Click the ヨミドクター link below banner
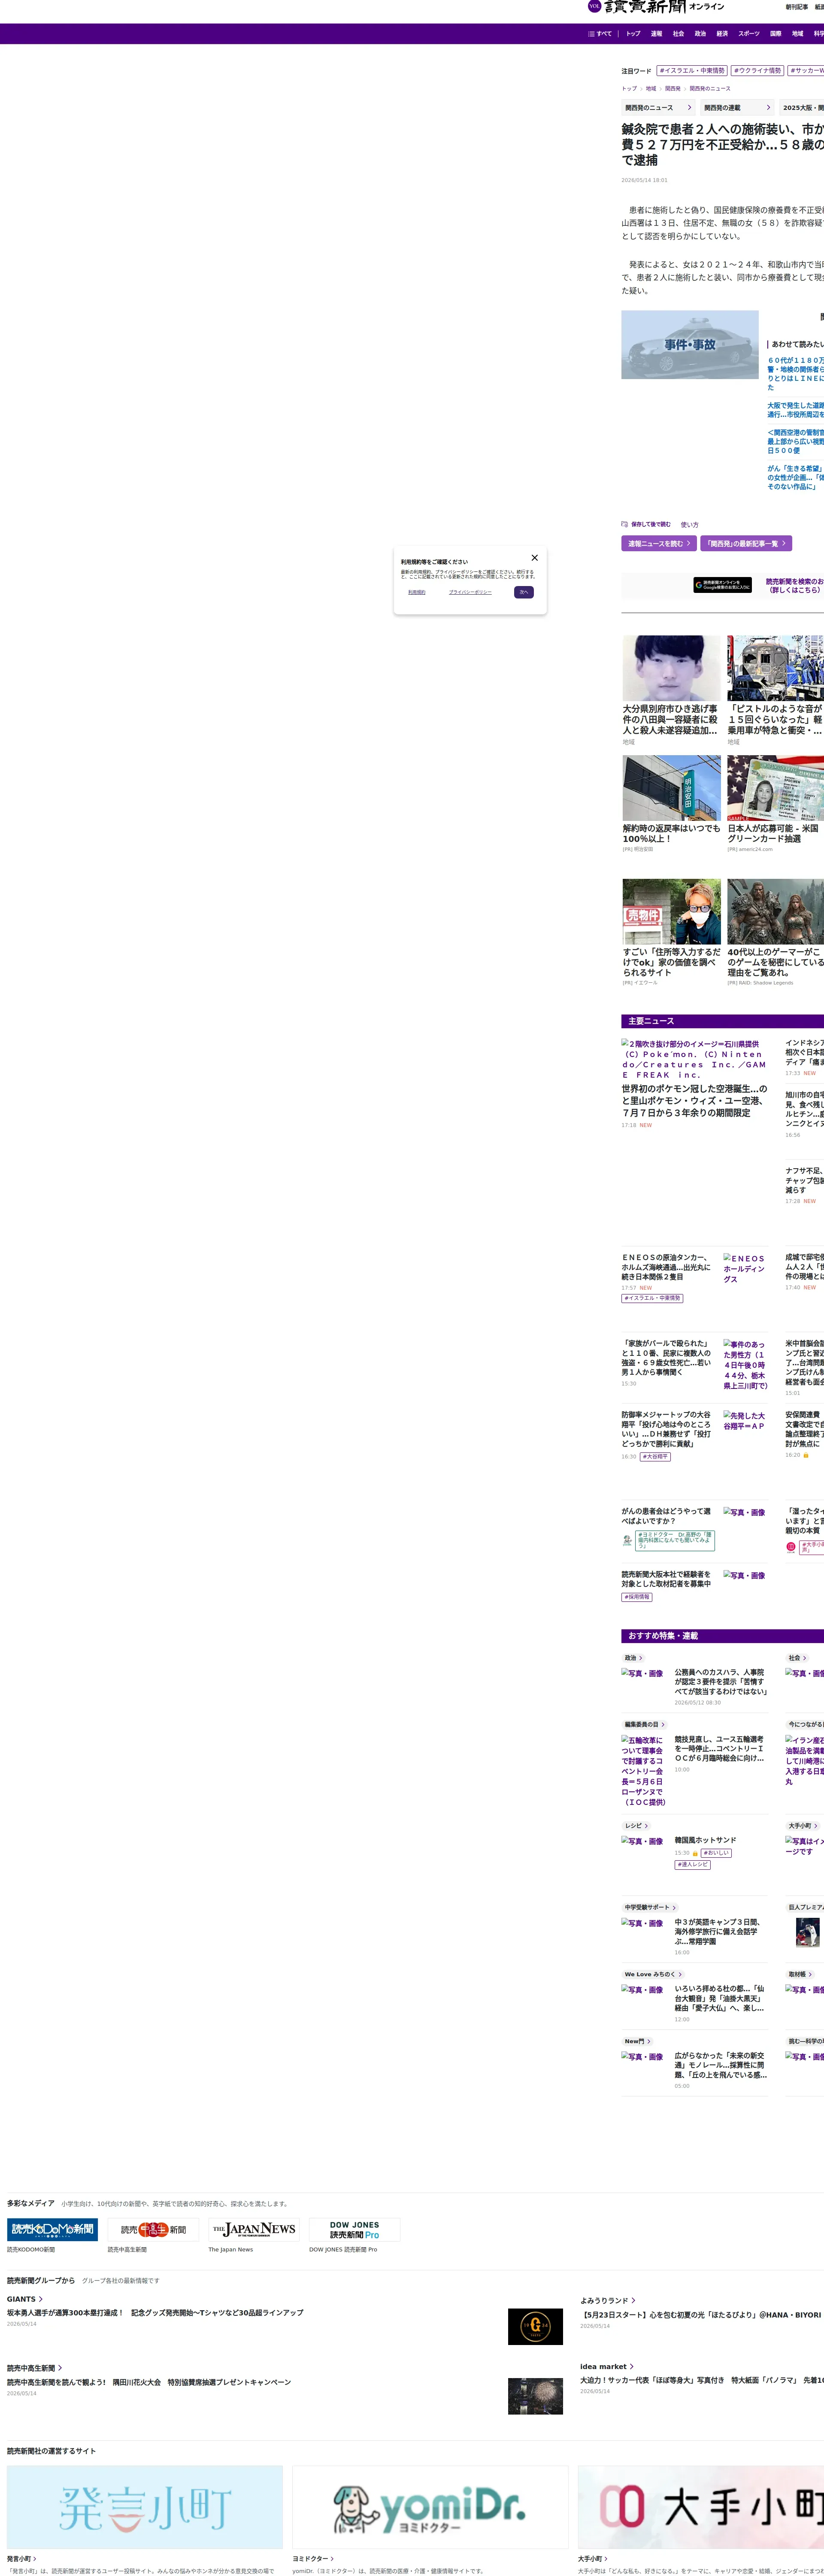 coord(313,2559)
